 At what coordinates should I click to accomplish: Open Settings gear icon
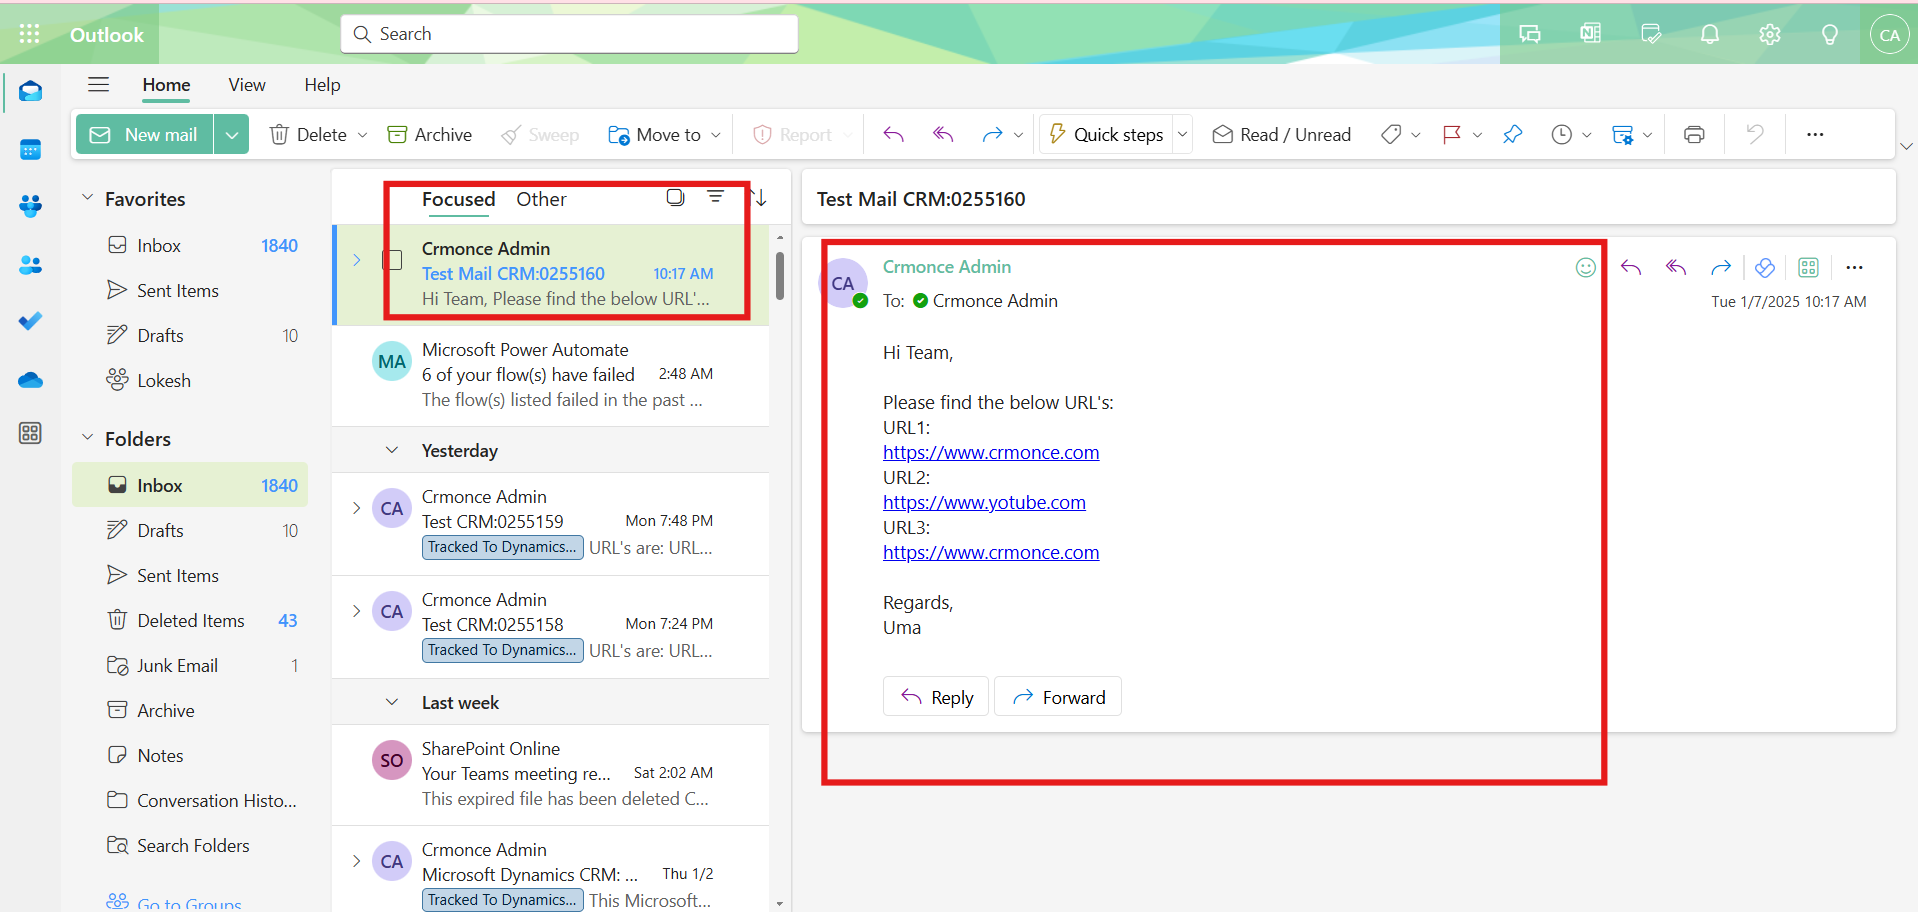pyautogui.click(x=1770, y=34)
